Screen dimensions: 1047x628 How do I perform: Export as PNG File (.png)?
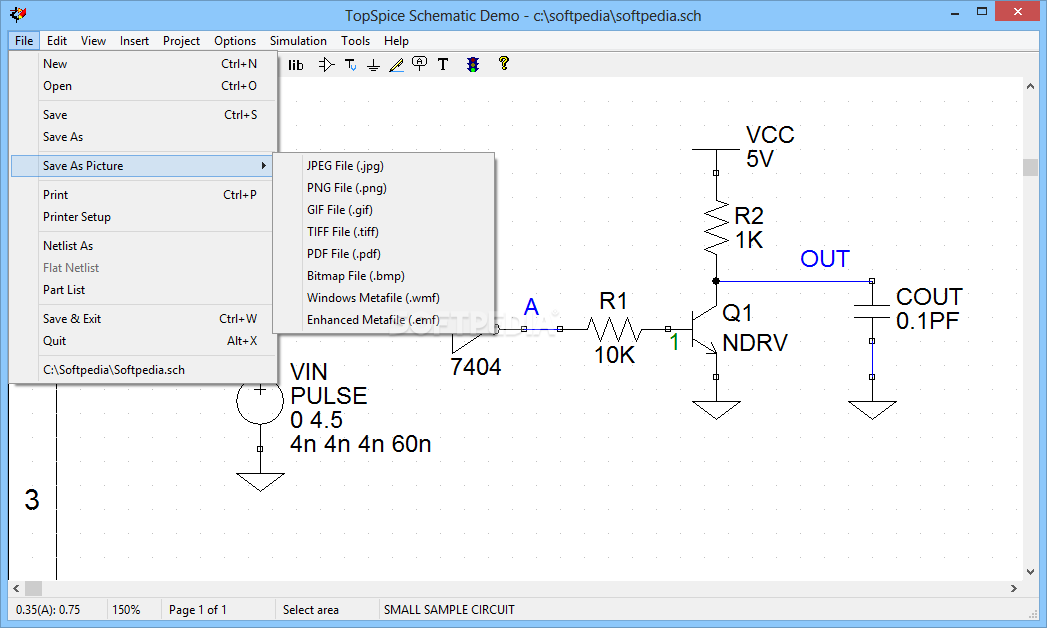coord(383,188)
